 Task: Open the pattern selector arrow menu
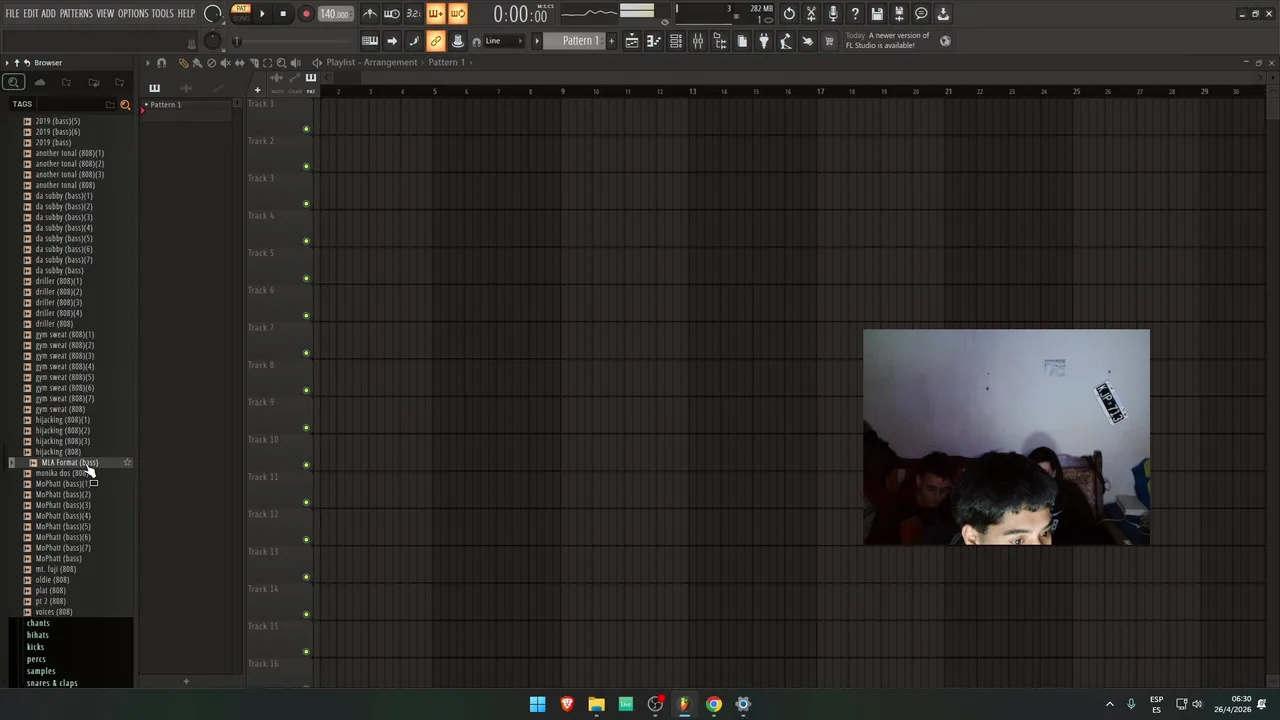pyautogui.click(x=537, y=41)
